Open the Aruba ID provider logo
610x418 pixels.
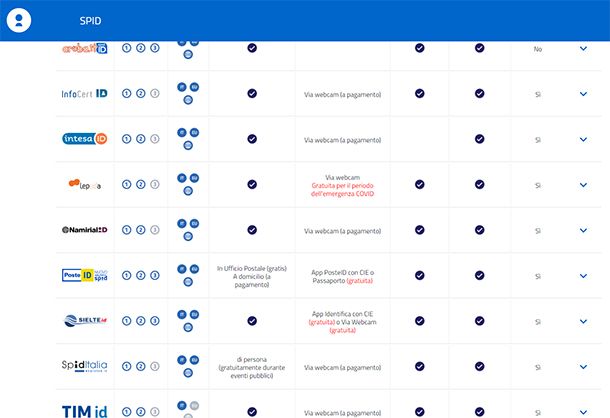pos(84,48)
